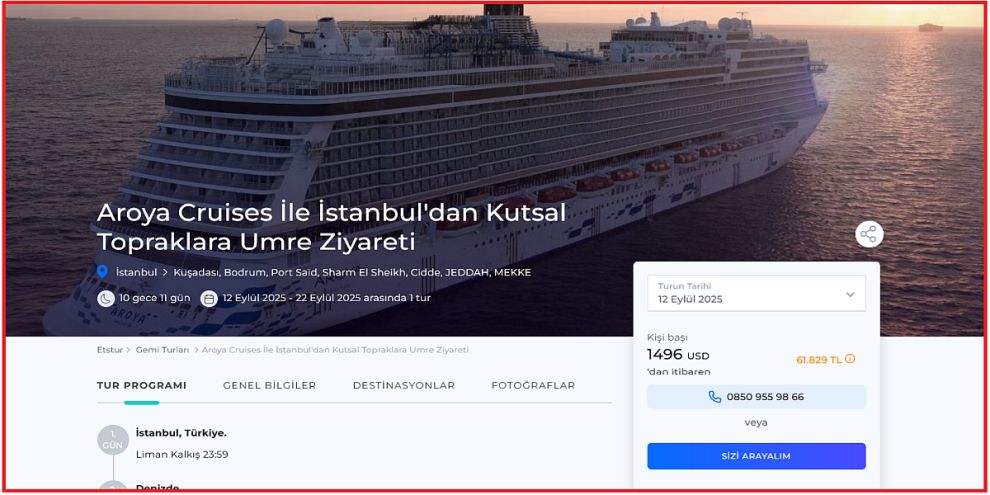This screenshot has height=495, width=990.
Task: Select the İstanbul, Türkiye itinerary entry
Action: click(x=181, y=433)
